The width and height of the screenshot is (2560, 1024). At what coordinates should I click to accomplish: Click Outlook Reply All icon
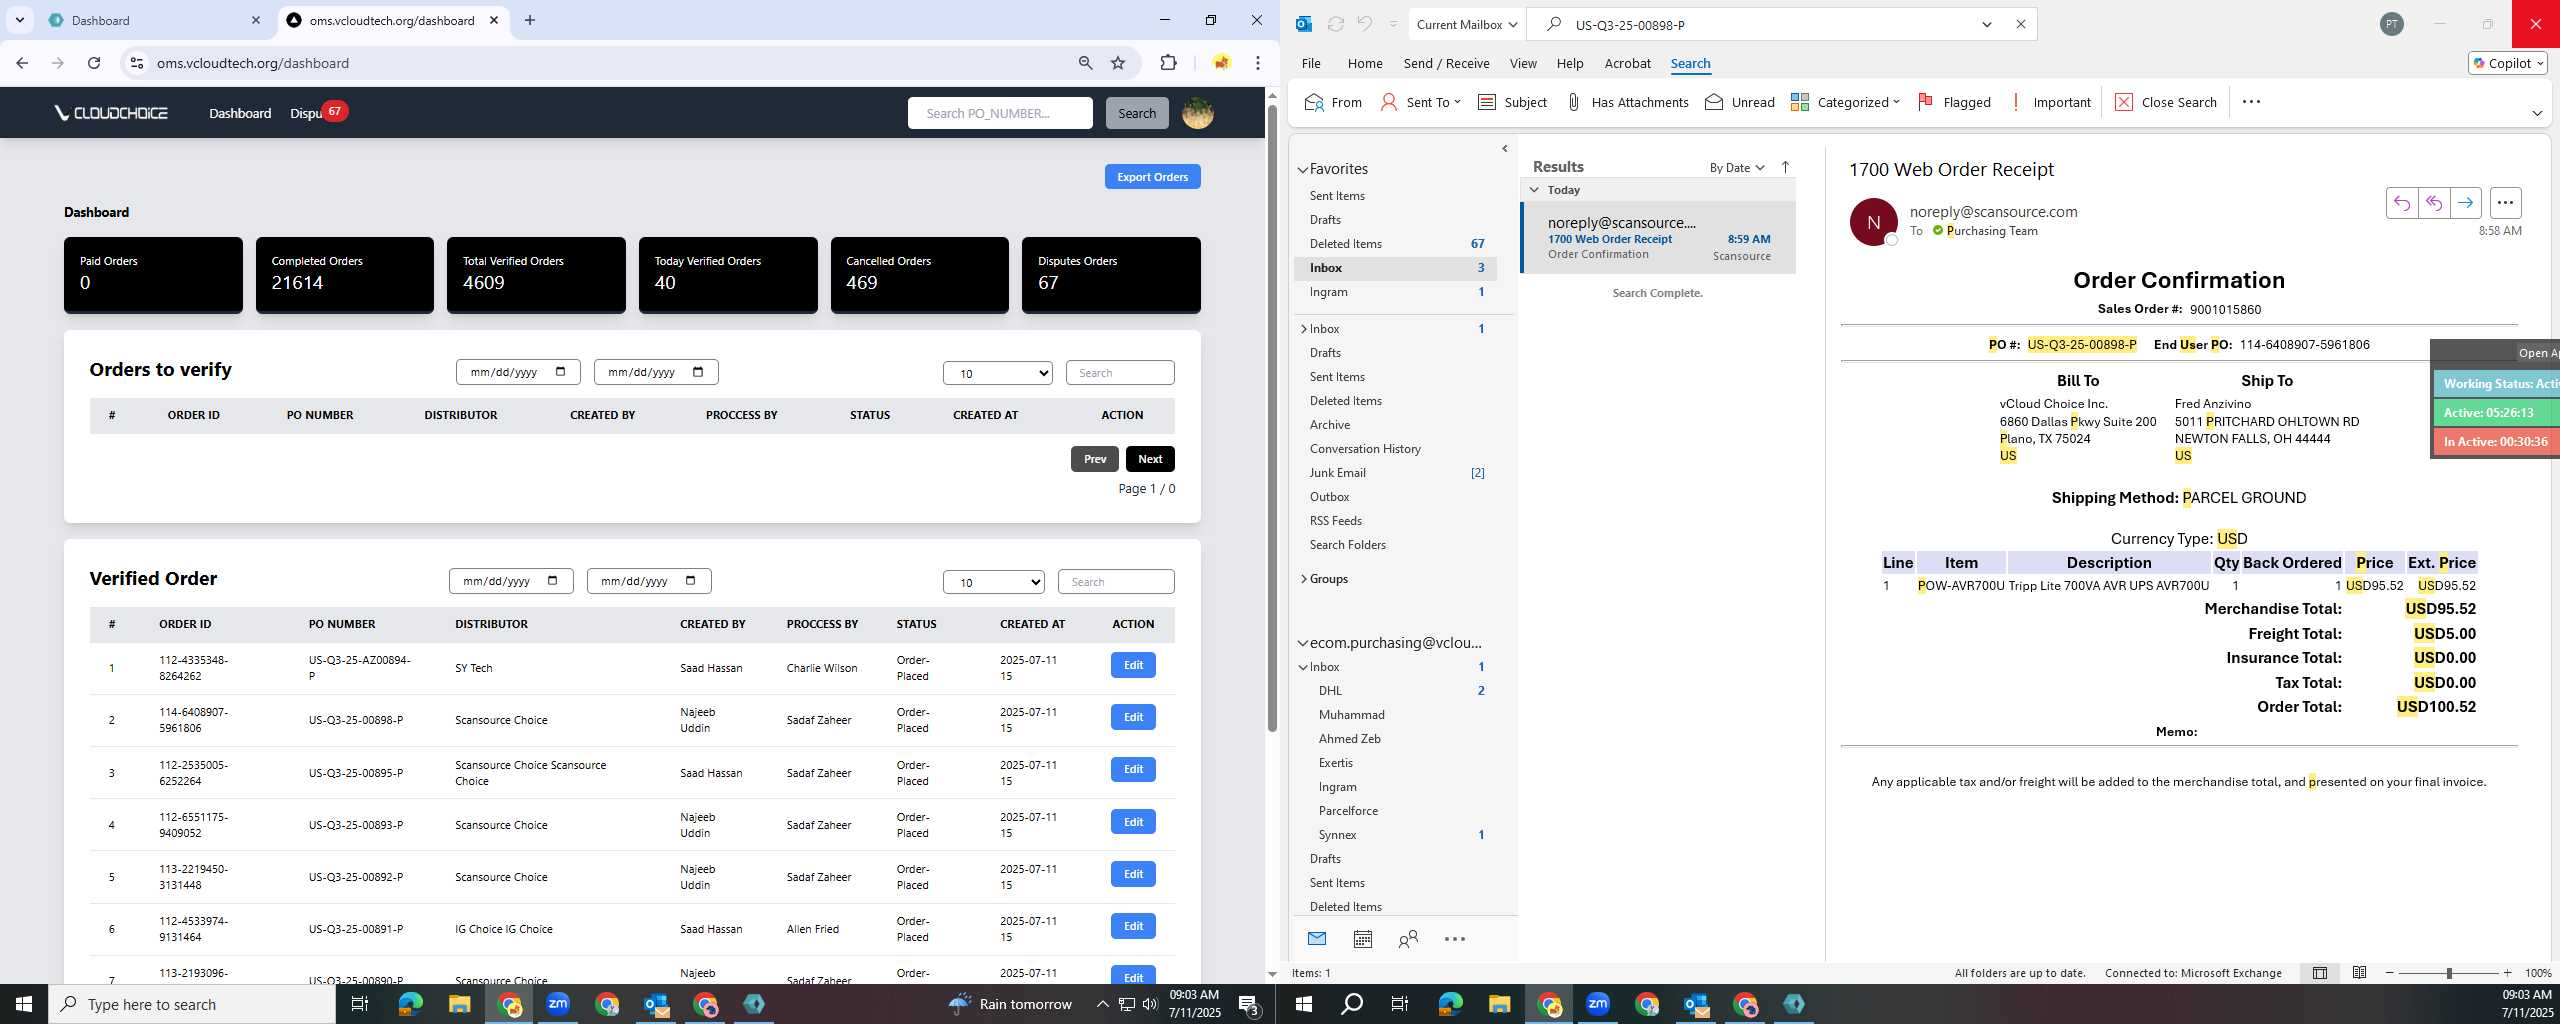(2433, 203)
